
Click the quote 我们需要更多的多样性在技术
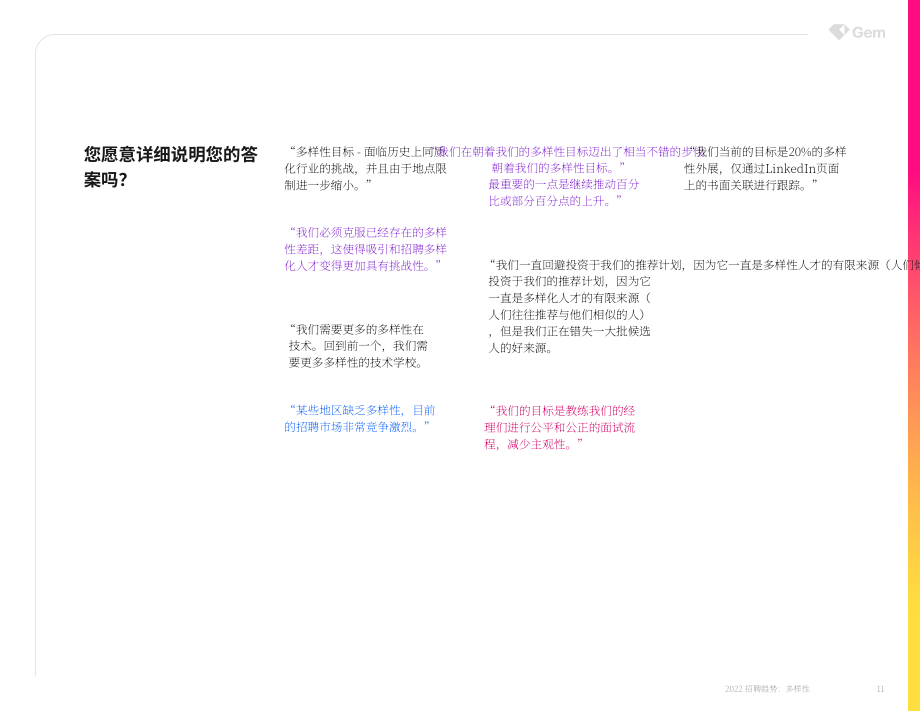358,346
